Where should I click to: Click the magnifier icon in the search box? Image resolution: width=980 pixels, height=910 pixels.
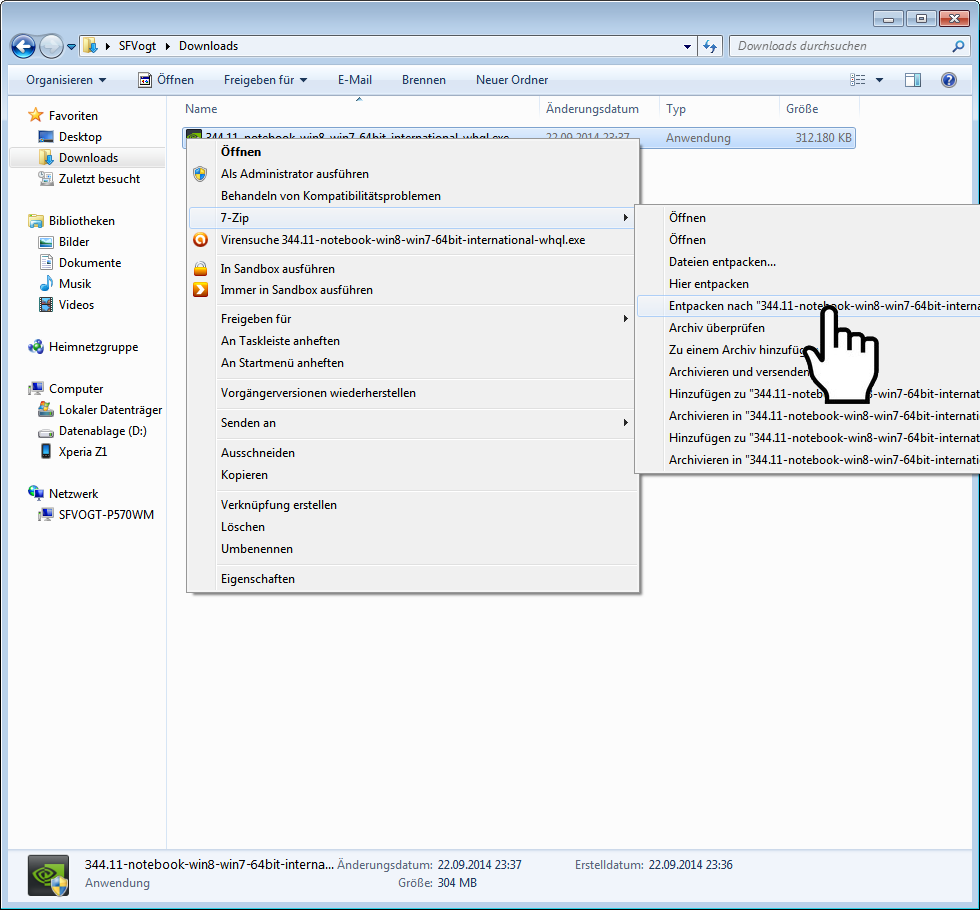click(x=958, y=46)
